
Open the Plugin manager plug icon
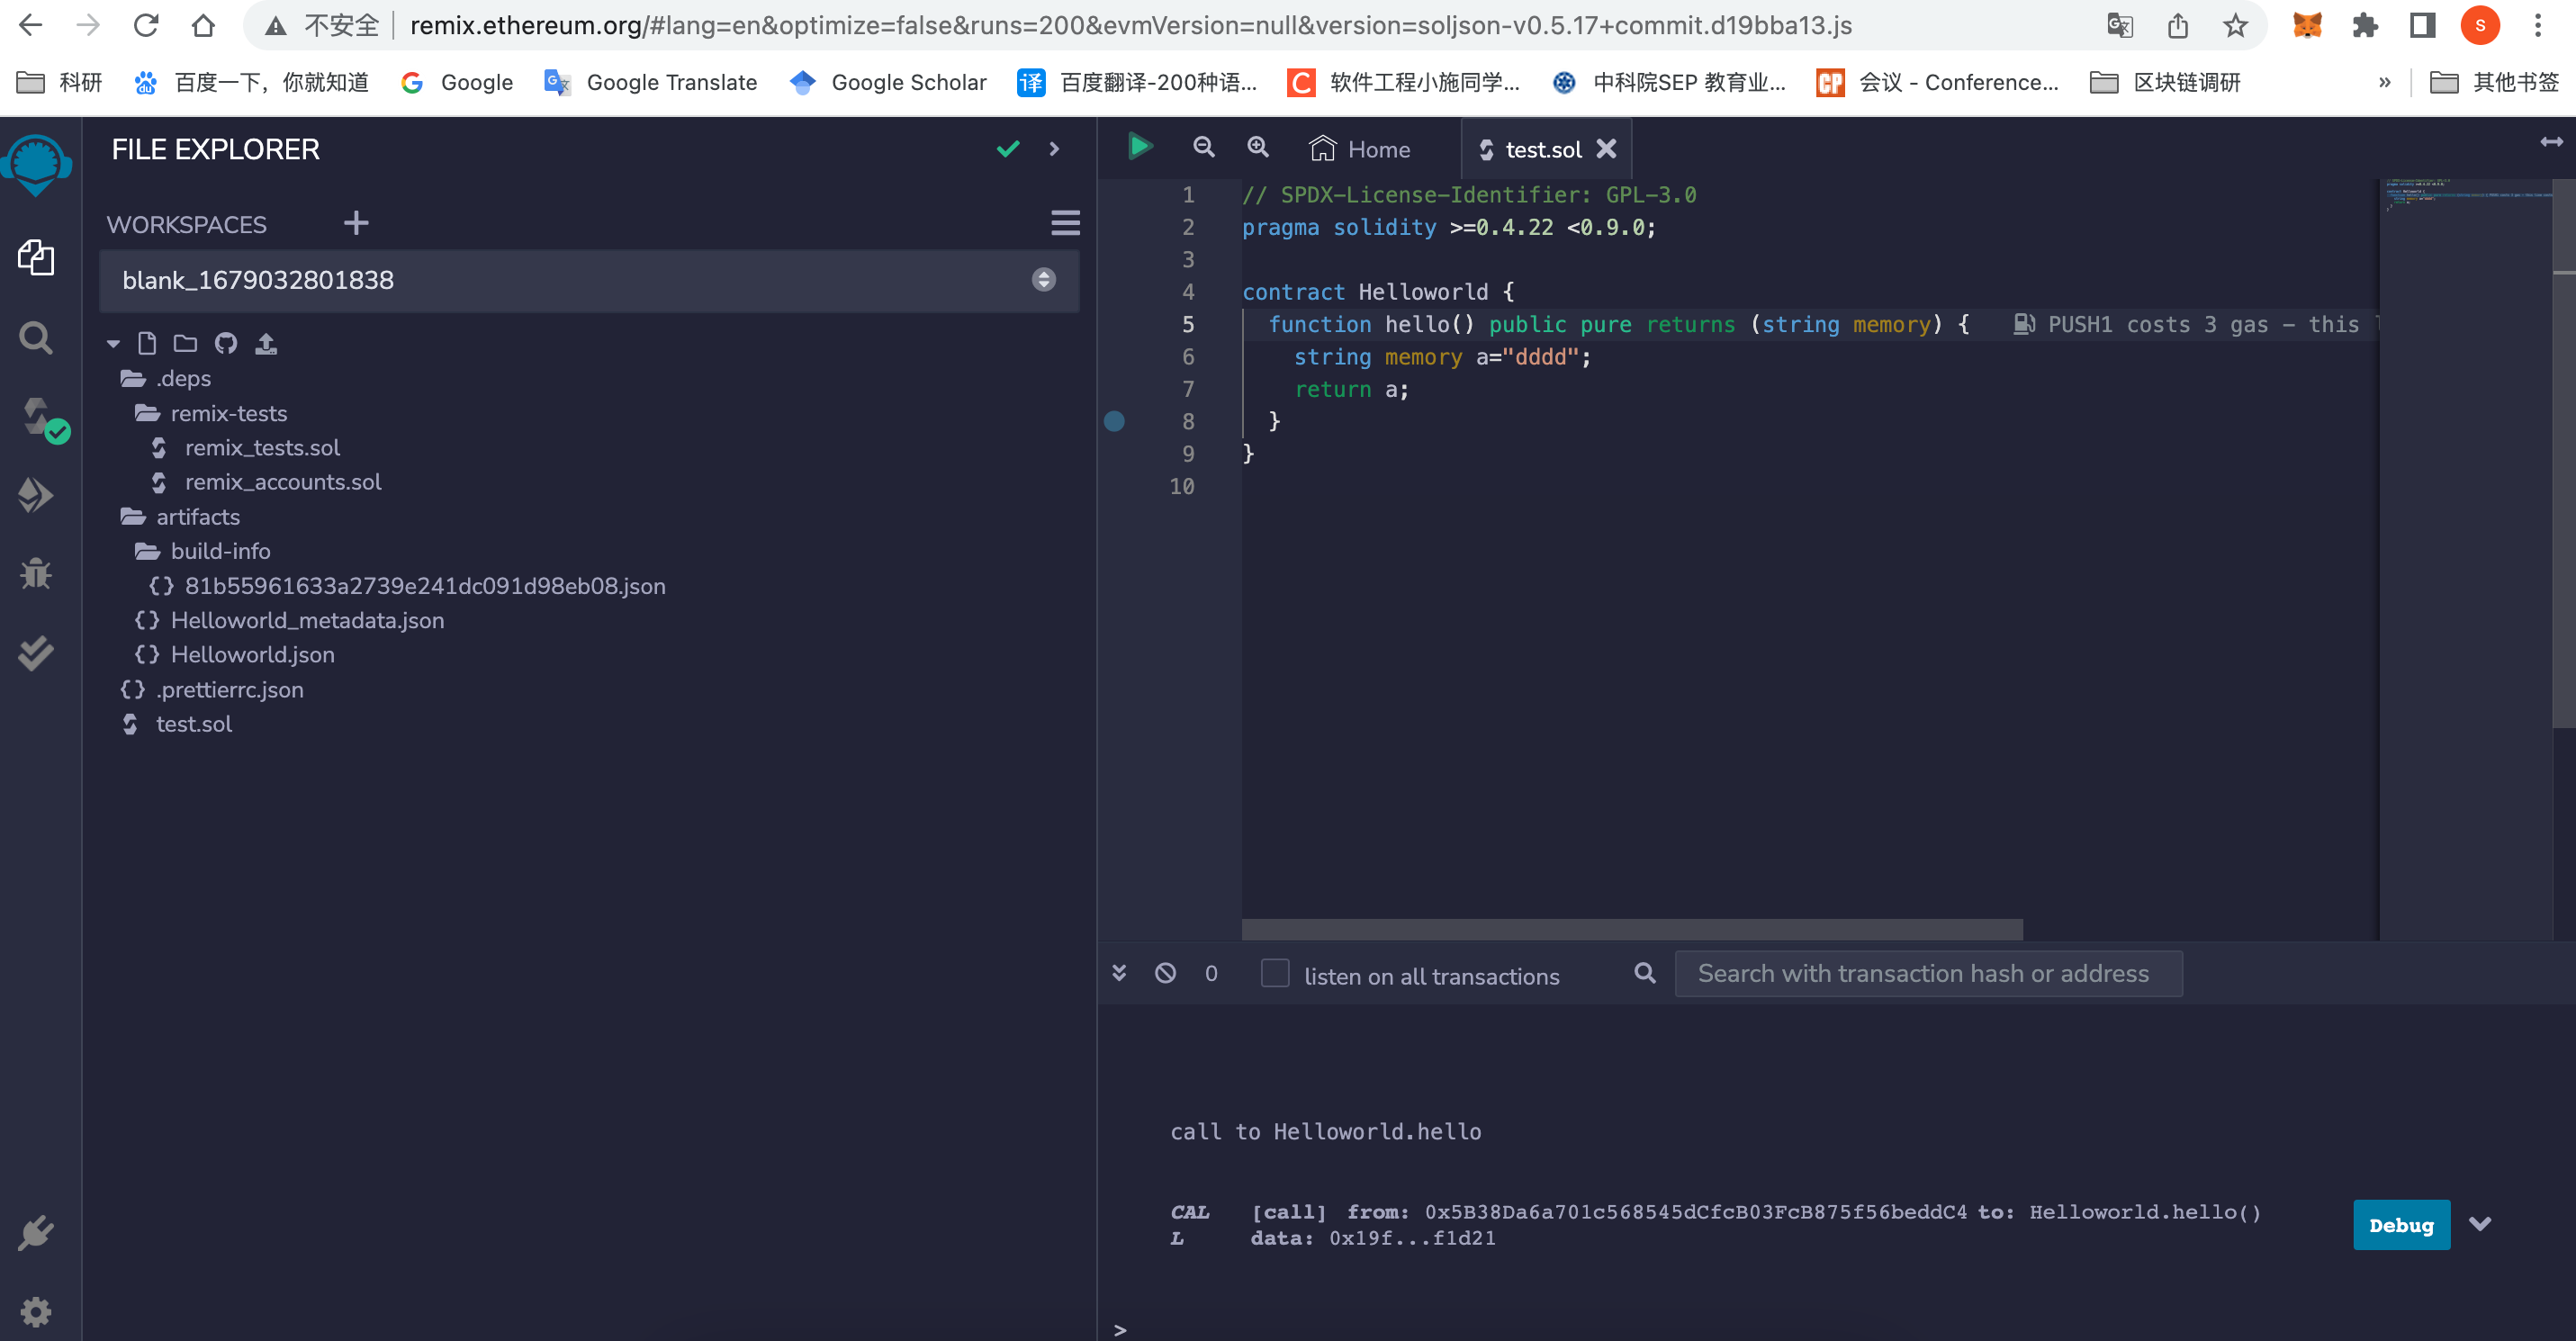[x=36, y=1233]
